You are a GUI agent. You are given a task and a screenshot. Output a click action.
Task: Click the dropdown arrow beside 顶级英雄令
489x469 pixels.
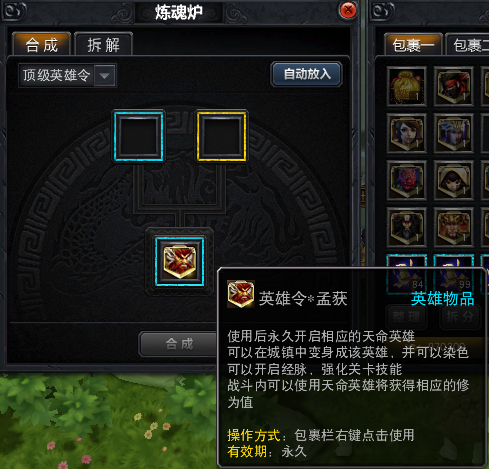click(x=104, y=76)
